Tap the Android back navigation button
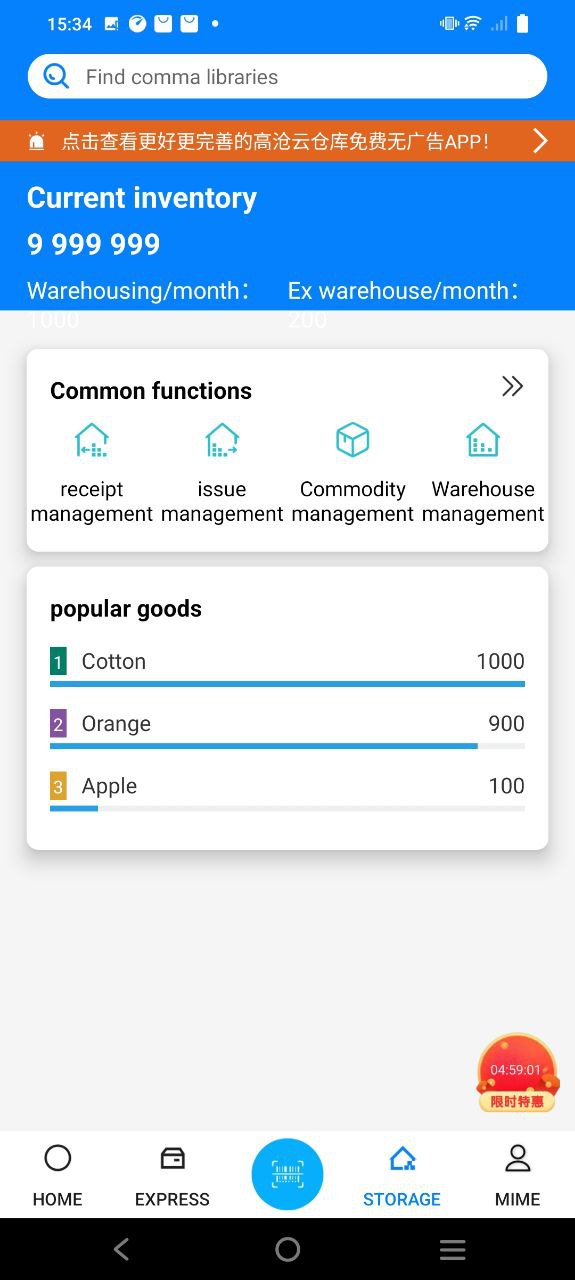575x1280 pixels. (121, 1249)
